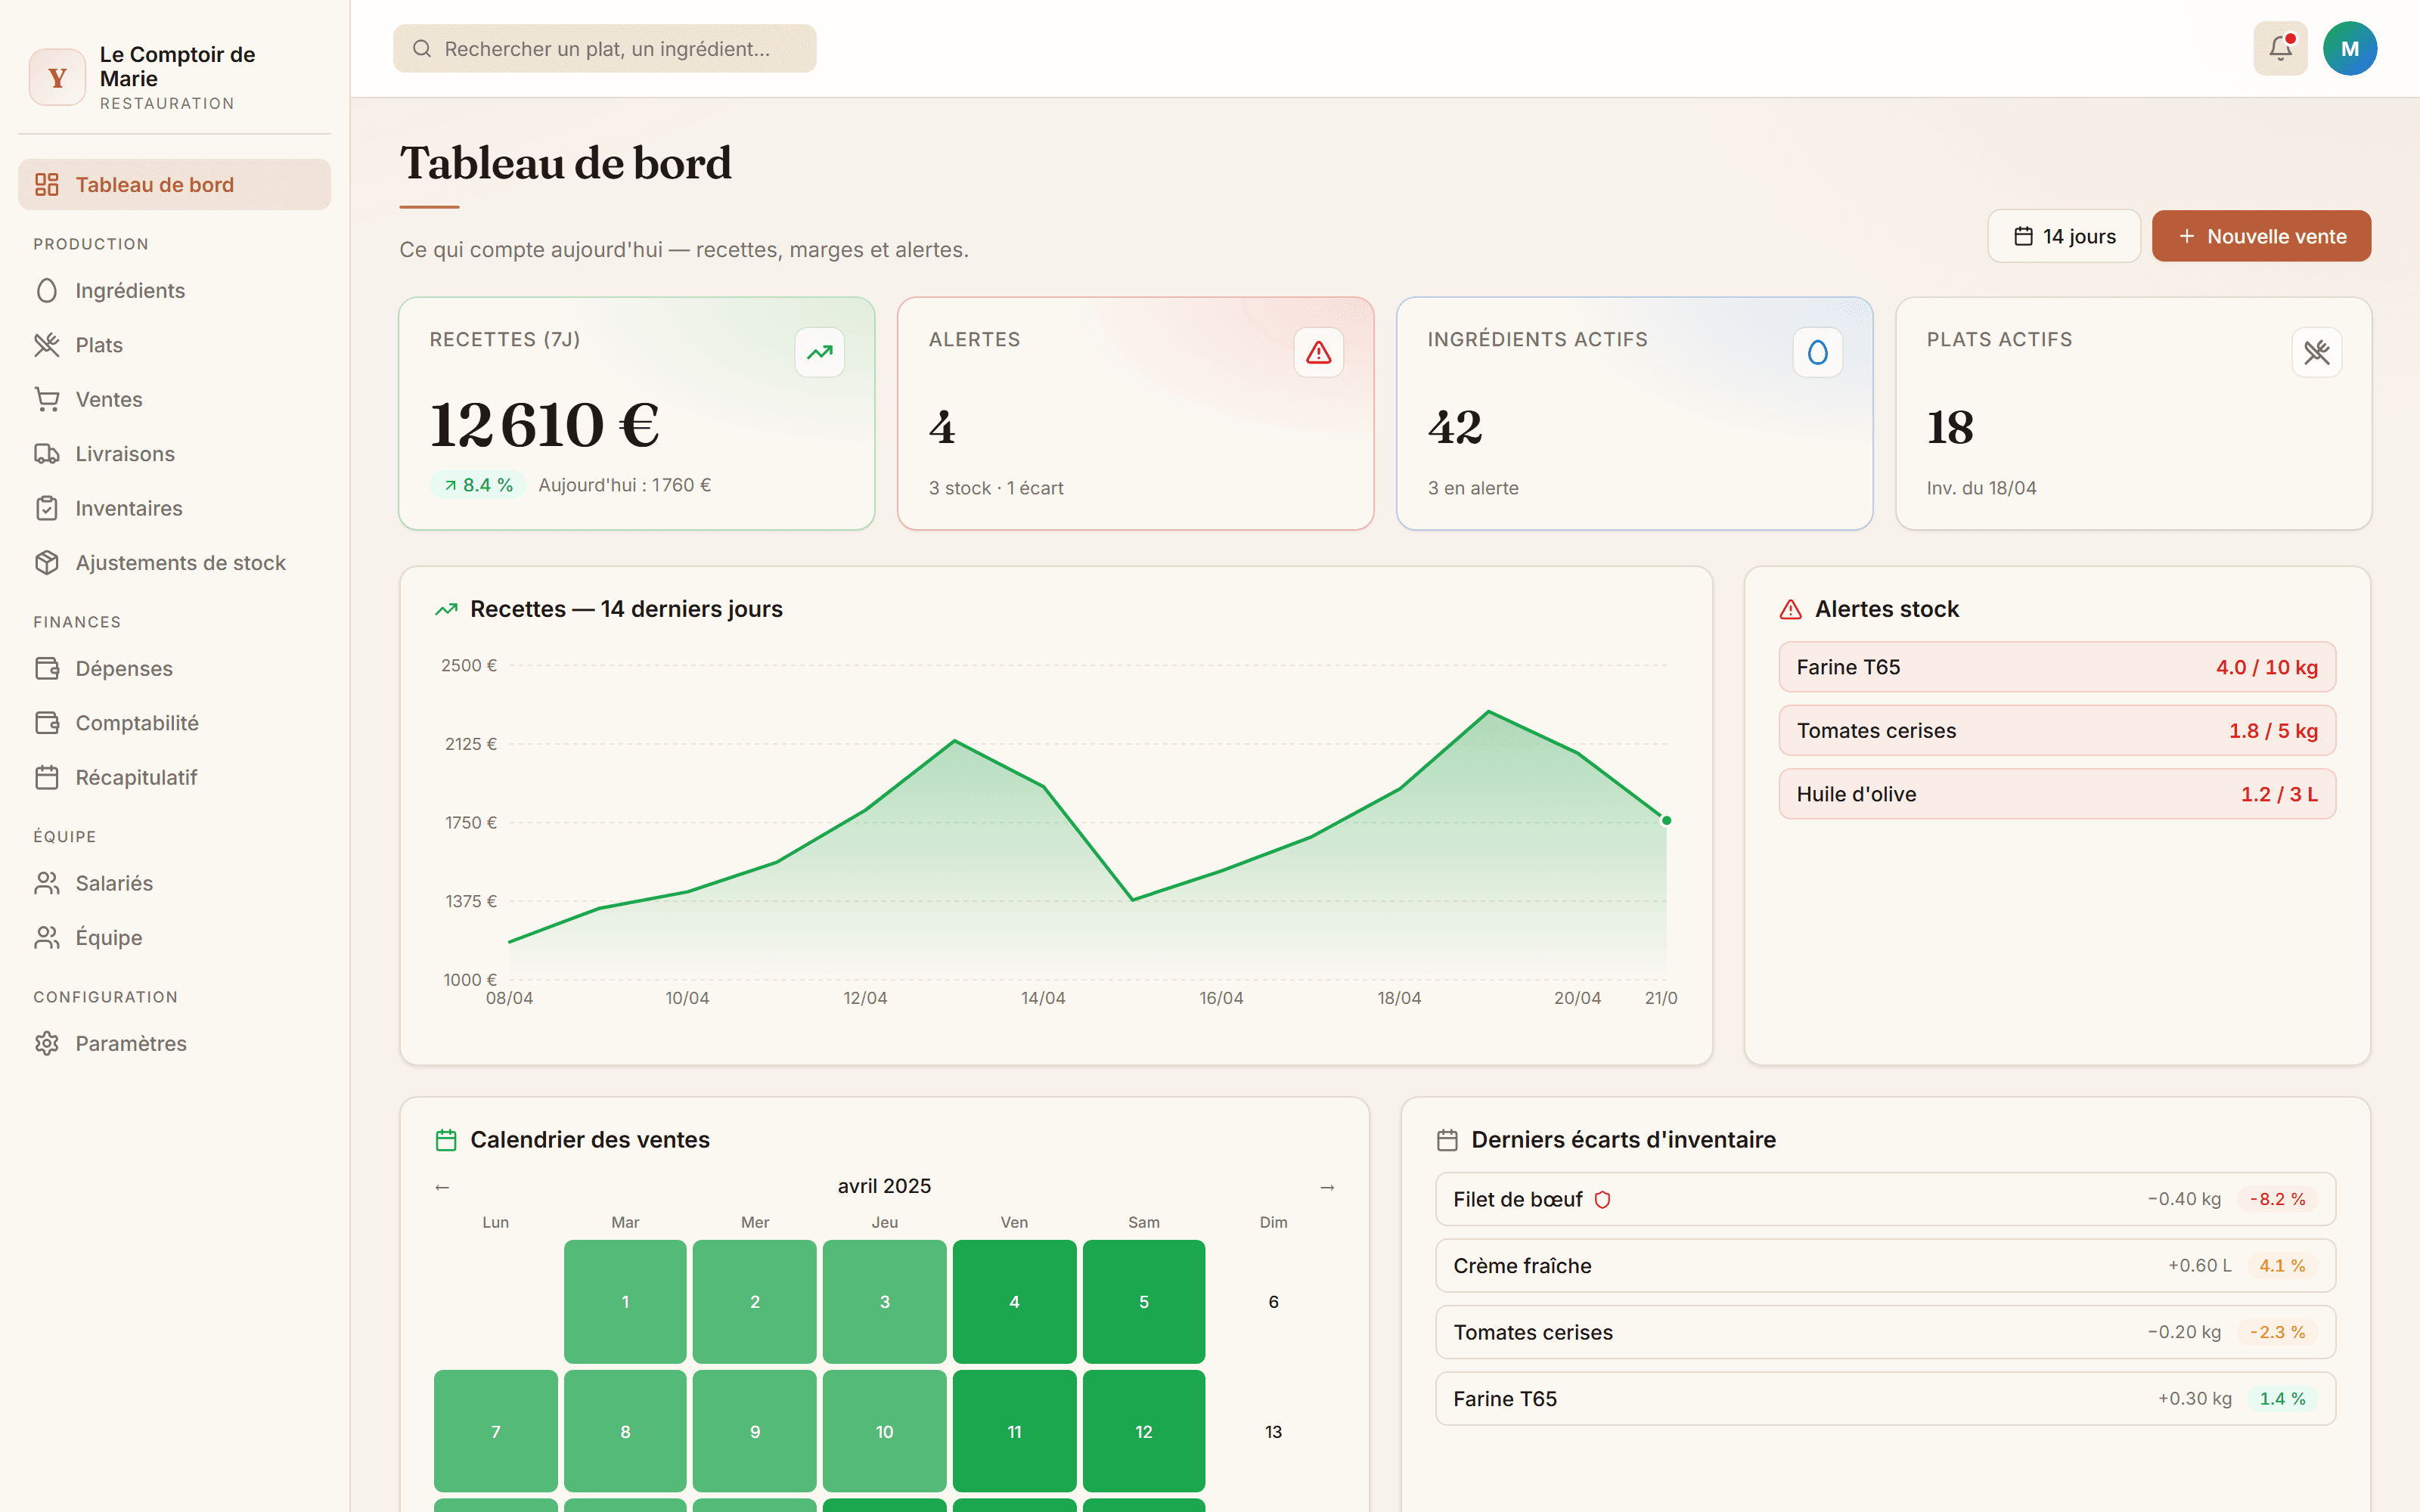This screenshot has height=1512, width=2420.
Task: Click the Dépenses wallet icon
Action: coord(47,669)
